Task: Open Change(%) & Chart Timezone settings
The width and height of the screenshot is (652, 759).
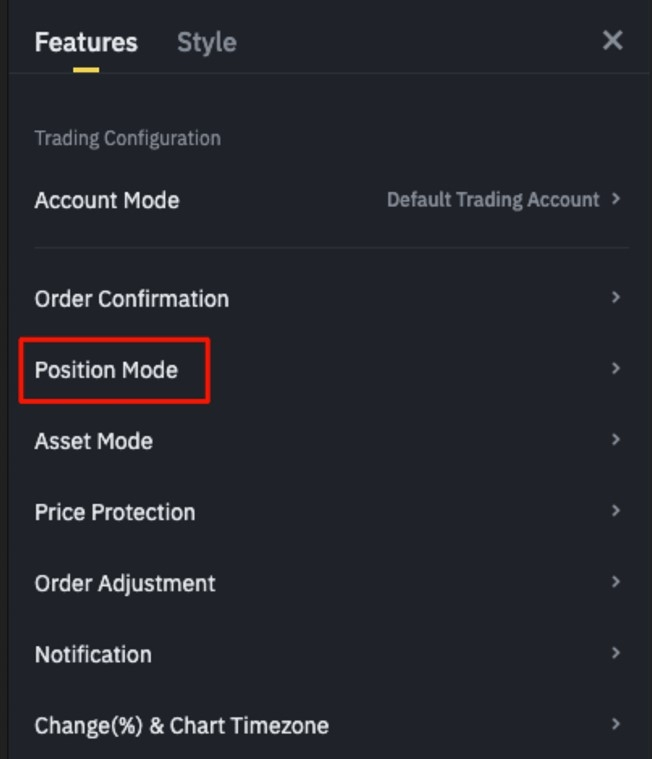Action: [x=182, y=725]
